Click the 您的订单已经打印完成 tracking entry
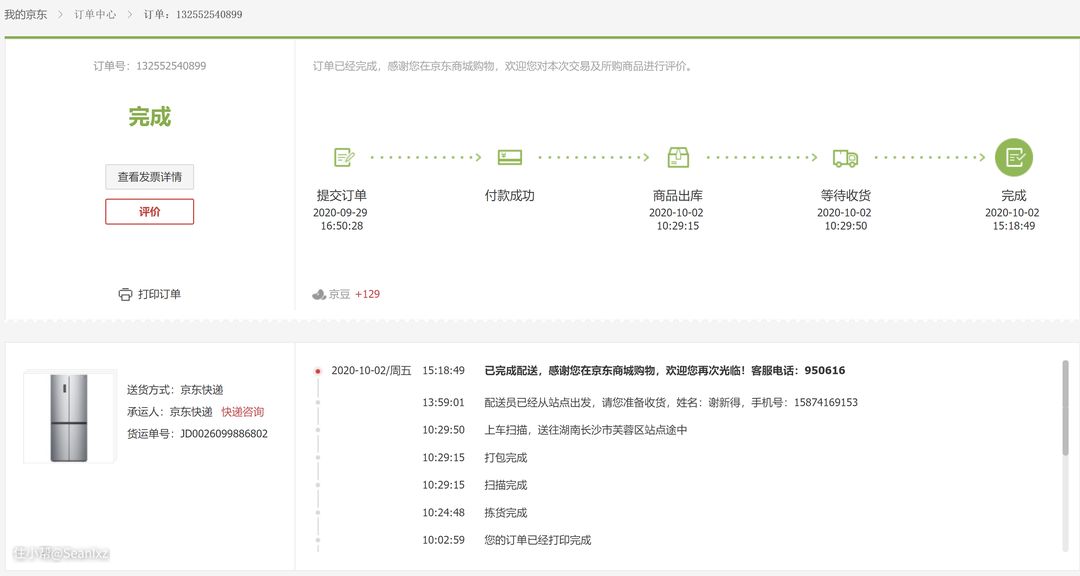 (537, 540)
